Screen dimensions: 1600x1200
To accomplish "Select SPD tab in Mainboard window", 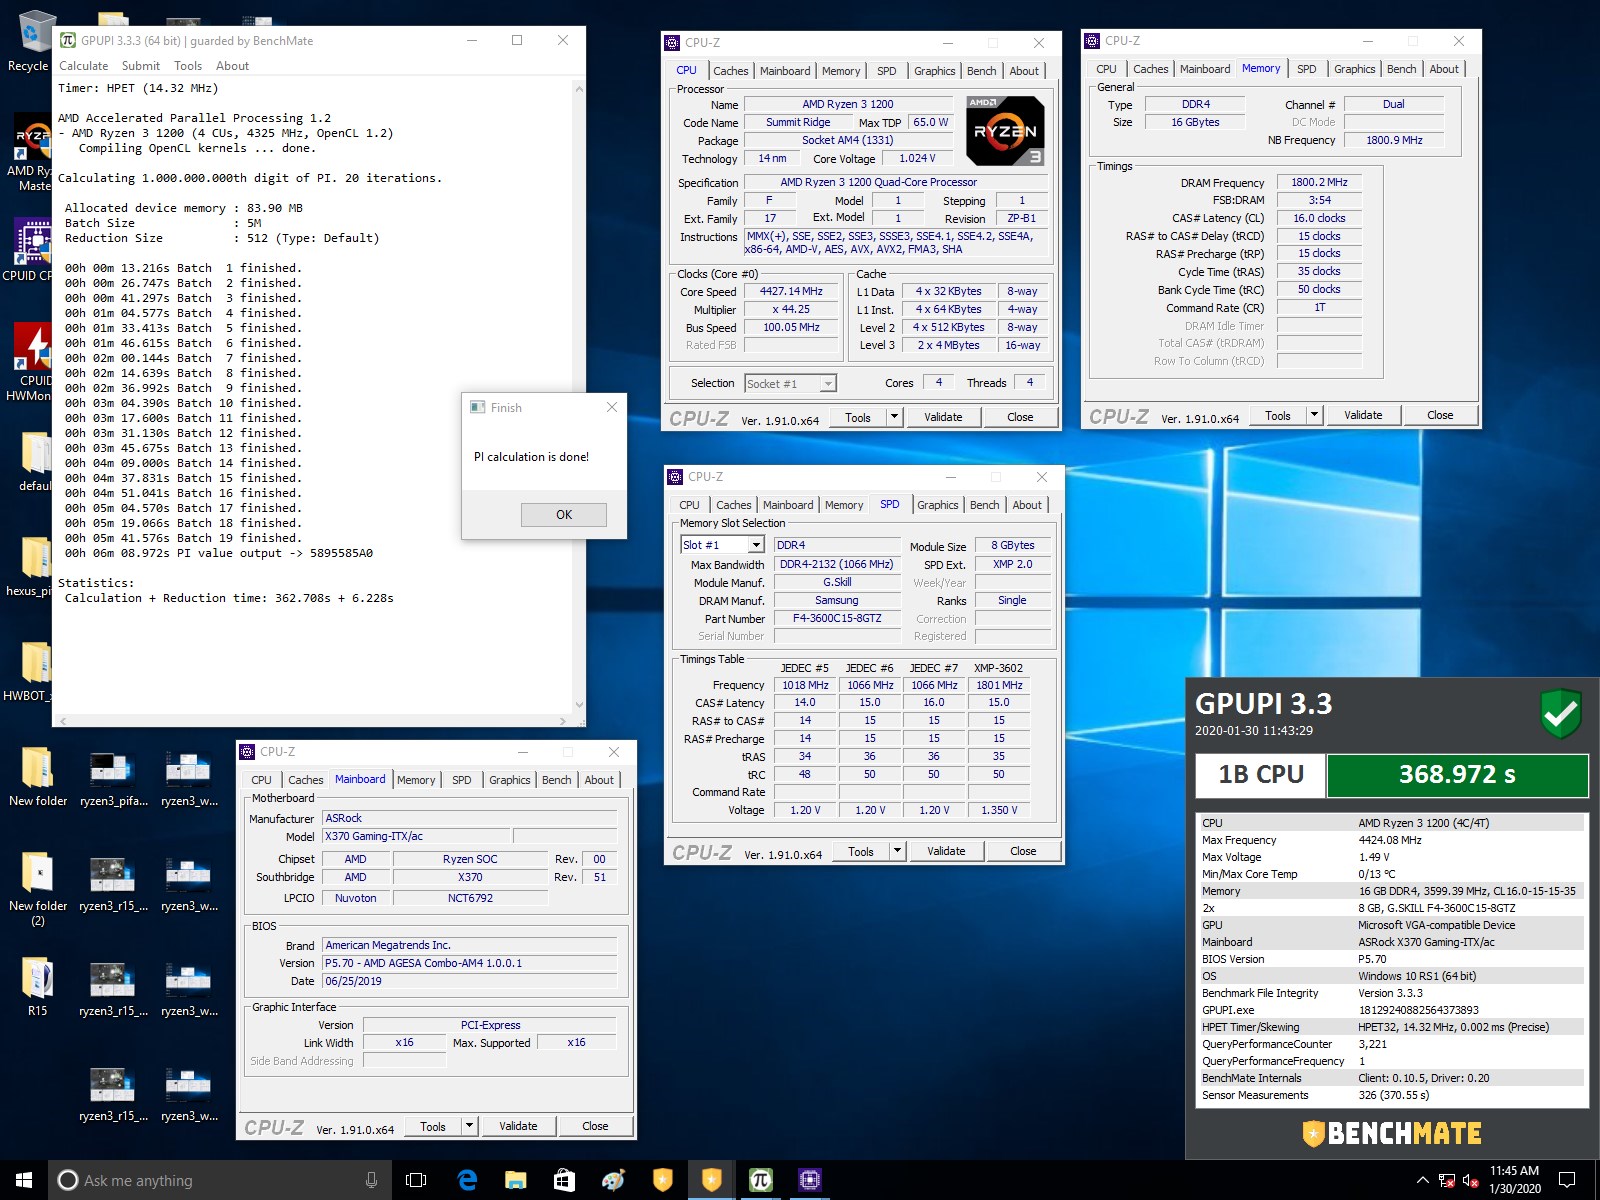I will coord(462,780).
